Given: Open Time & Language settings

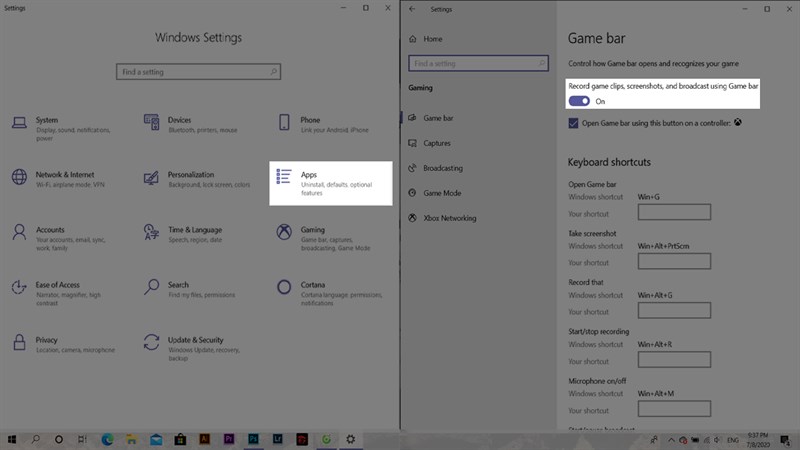Looking at the screenshot, I should pos(194,235).
